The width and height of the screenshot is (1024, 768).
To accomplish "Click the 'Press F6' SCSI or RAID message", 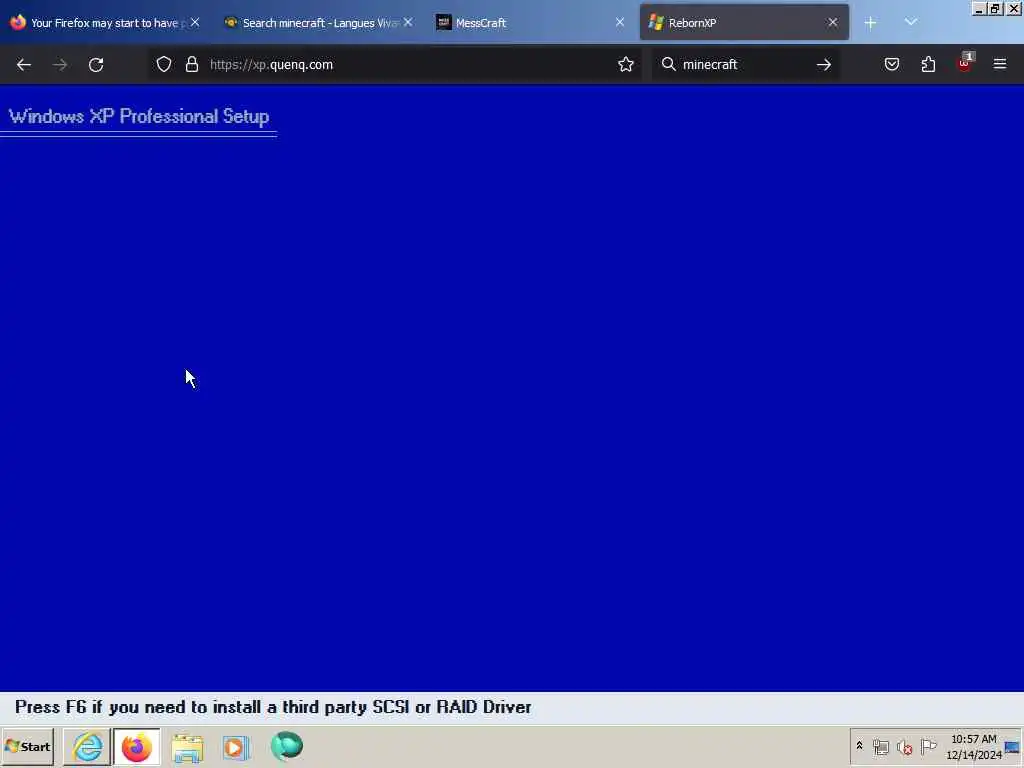I will coord(273,707).
